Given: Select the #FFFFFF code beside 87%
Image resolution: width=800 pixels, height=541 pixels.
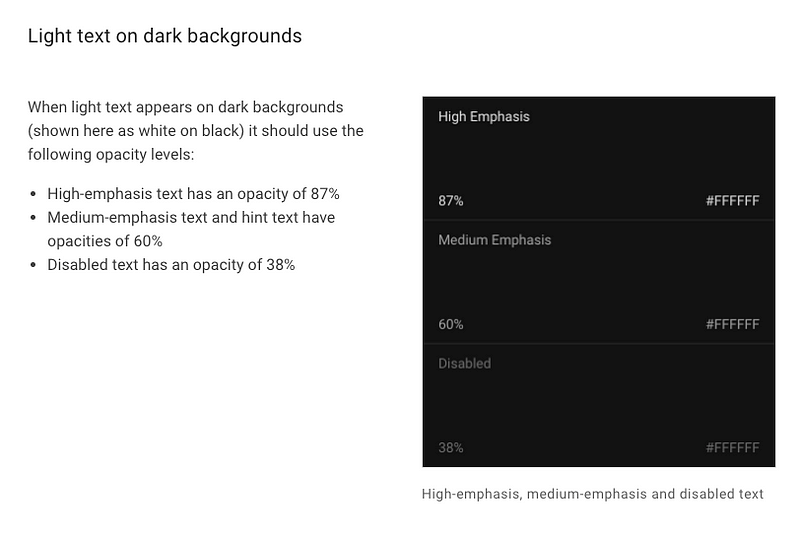Looking at the screenshot, I should [x=732, y=201].
